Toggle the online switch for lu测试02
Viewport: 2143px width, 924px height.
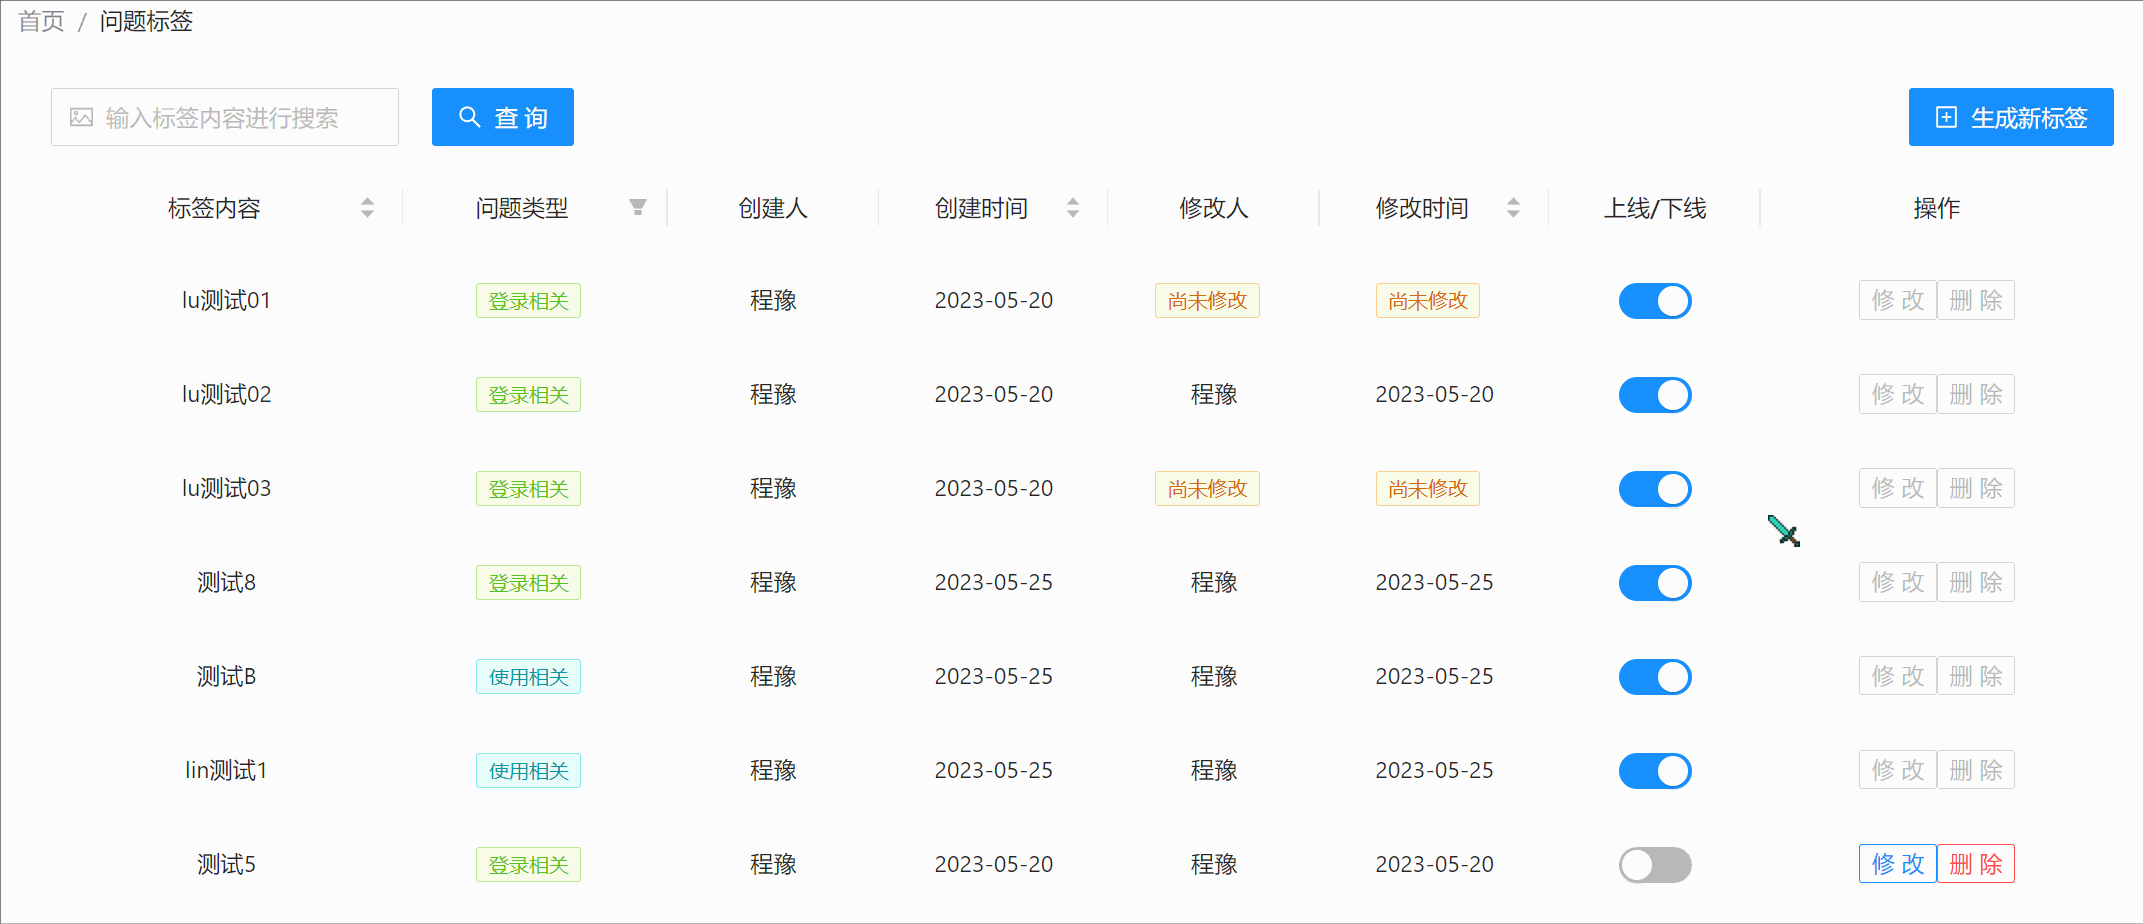click(1655, 395)
